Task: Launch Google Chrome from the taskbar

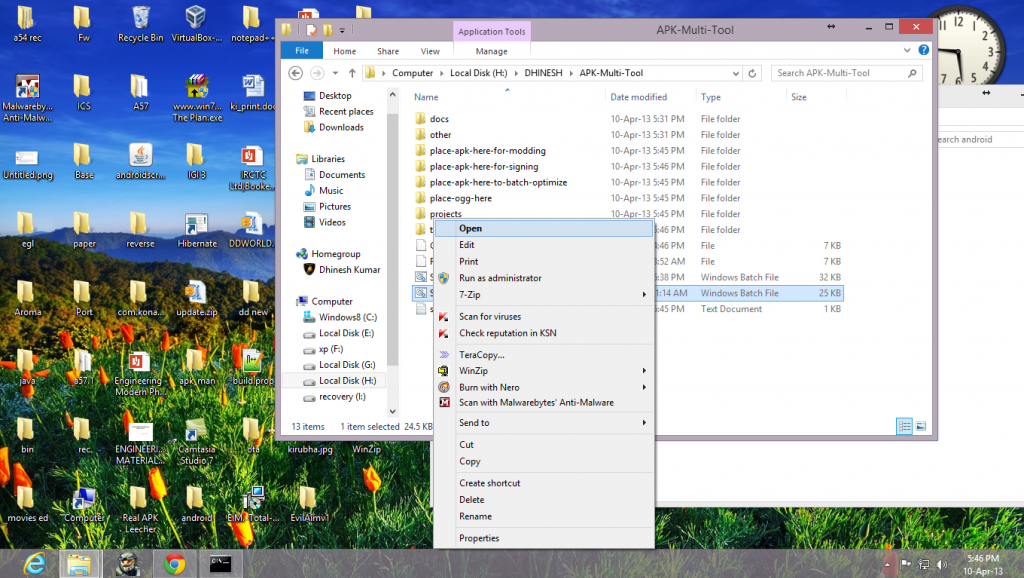Action: pos(174,564)
